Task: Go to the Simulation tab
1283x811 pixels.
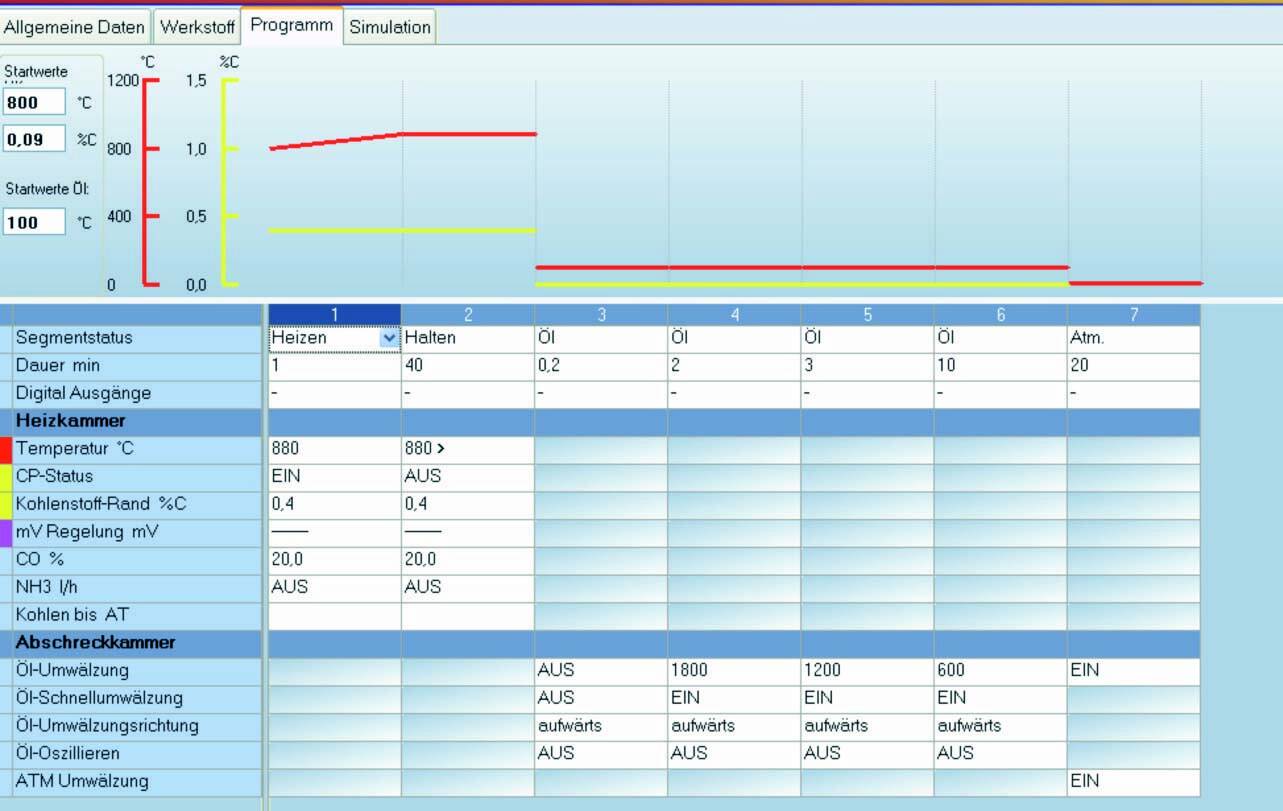Action: (x=389, y=28)
